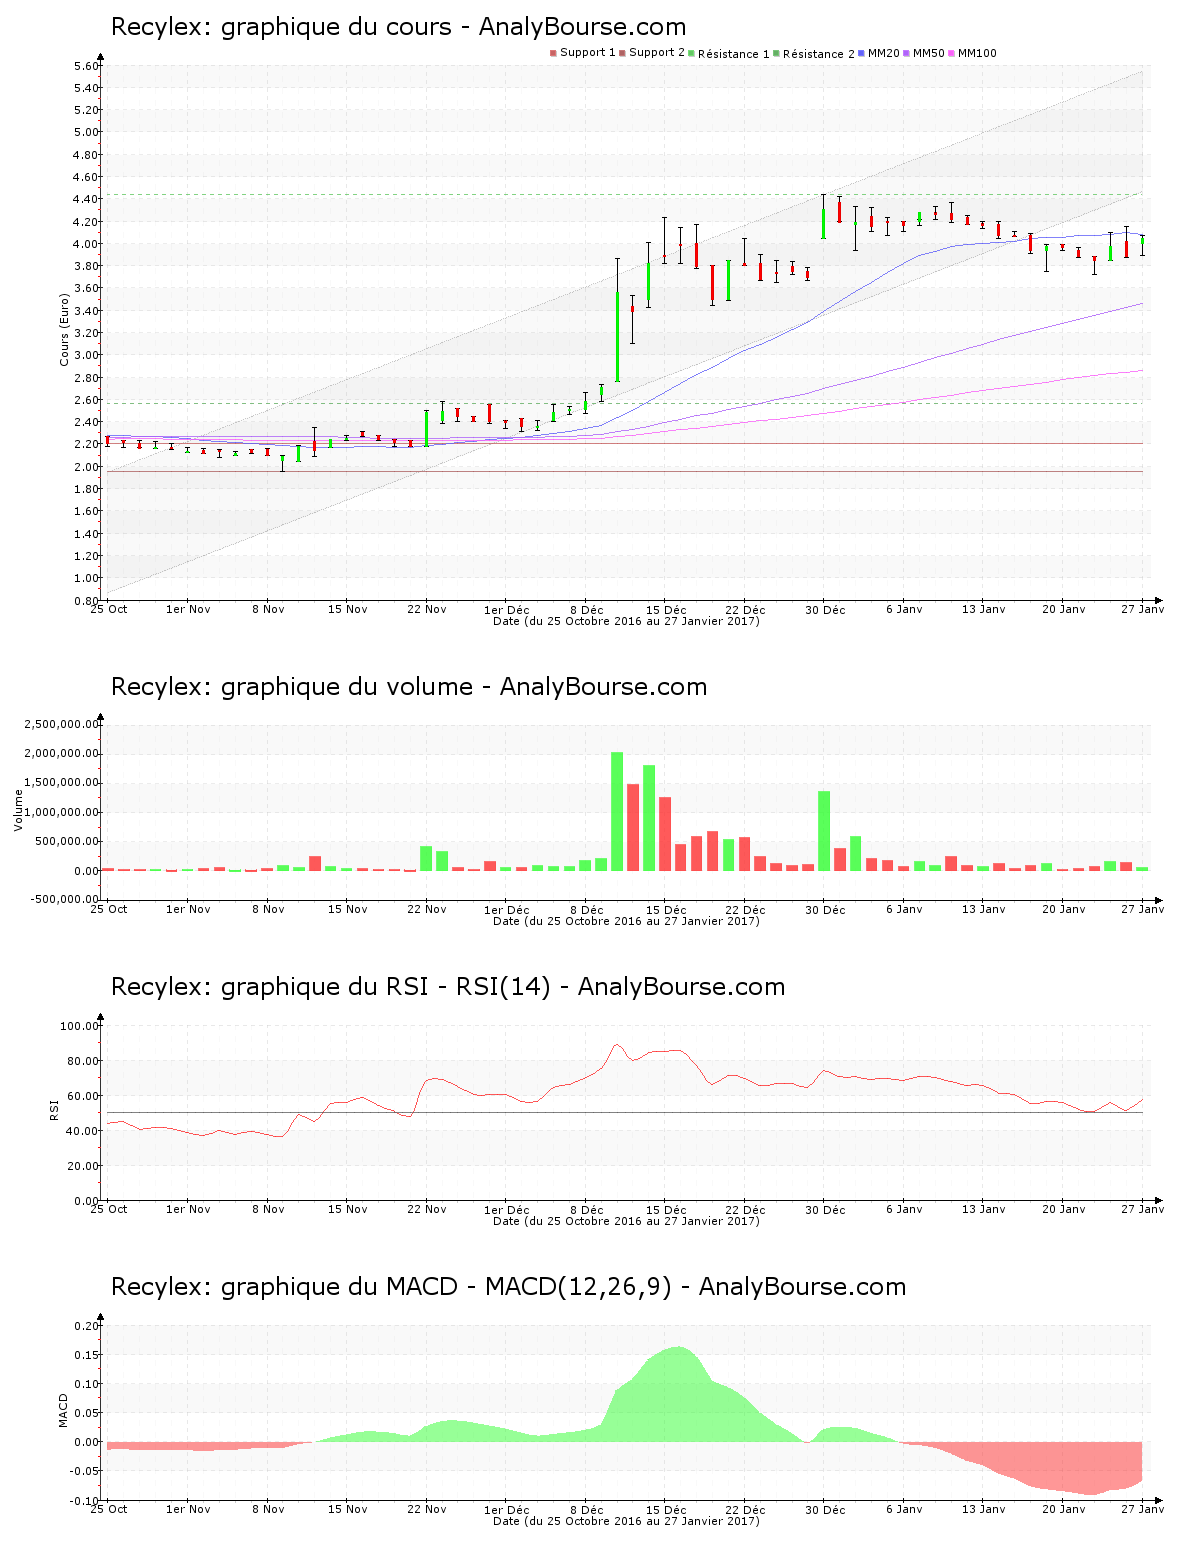
Task: Click the -500,000.00 volume axis value
Action: pos(64,899)
